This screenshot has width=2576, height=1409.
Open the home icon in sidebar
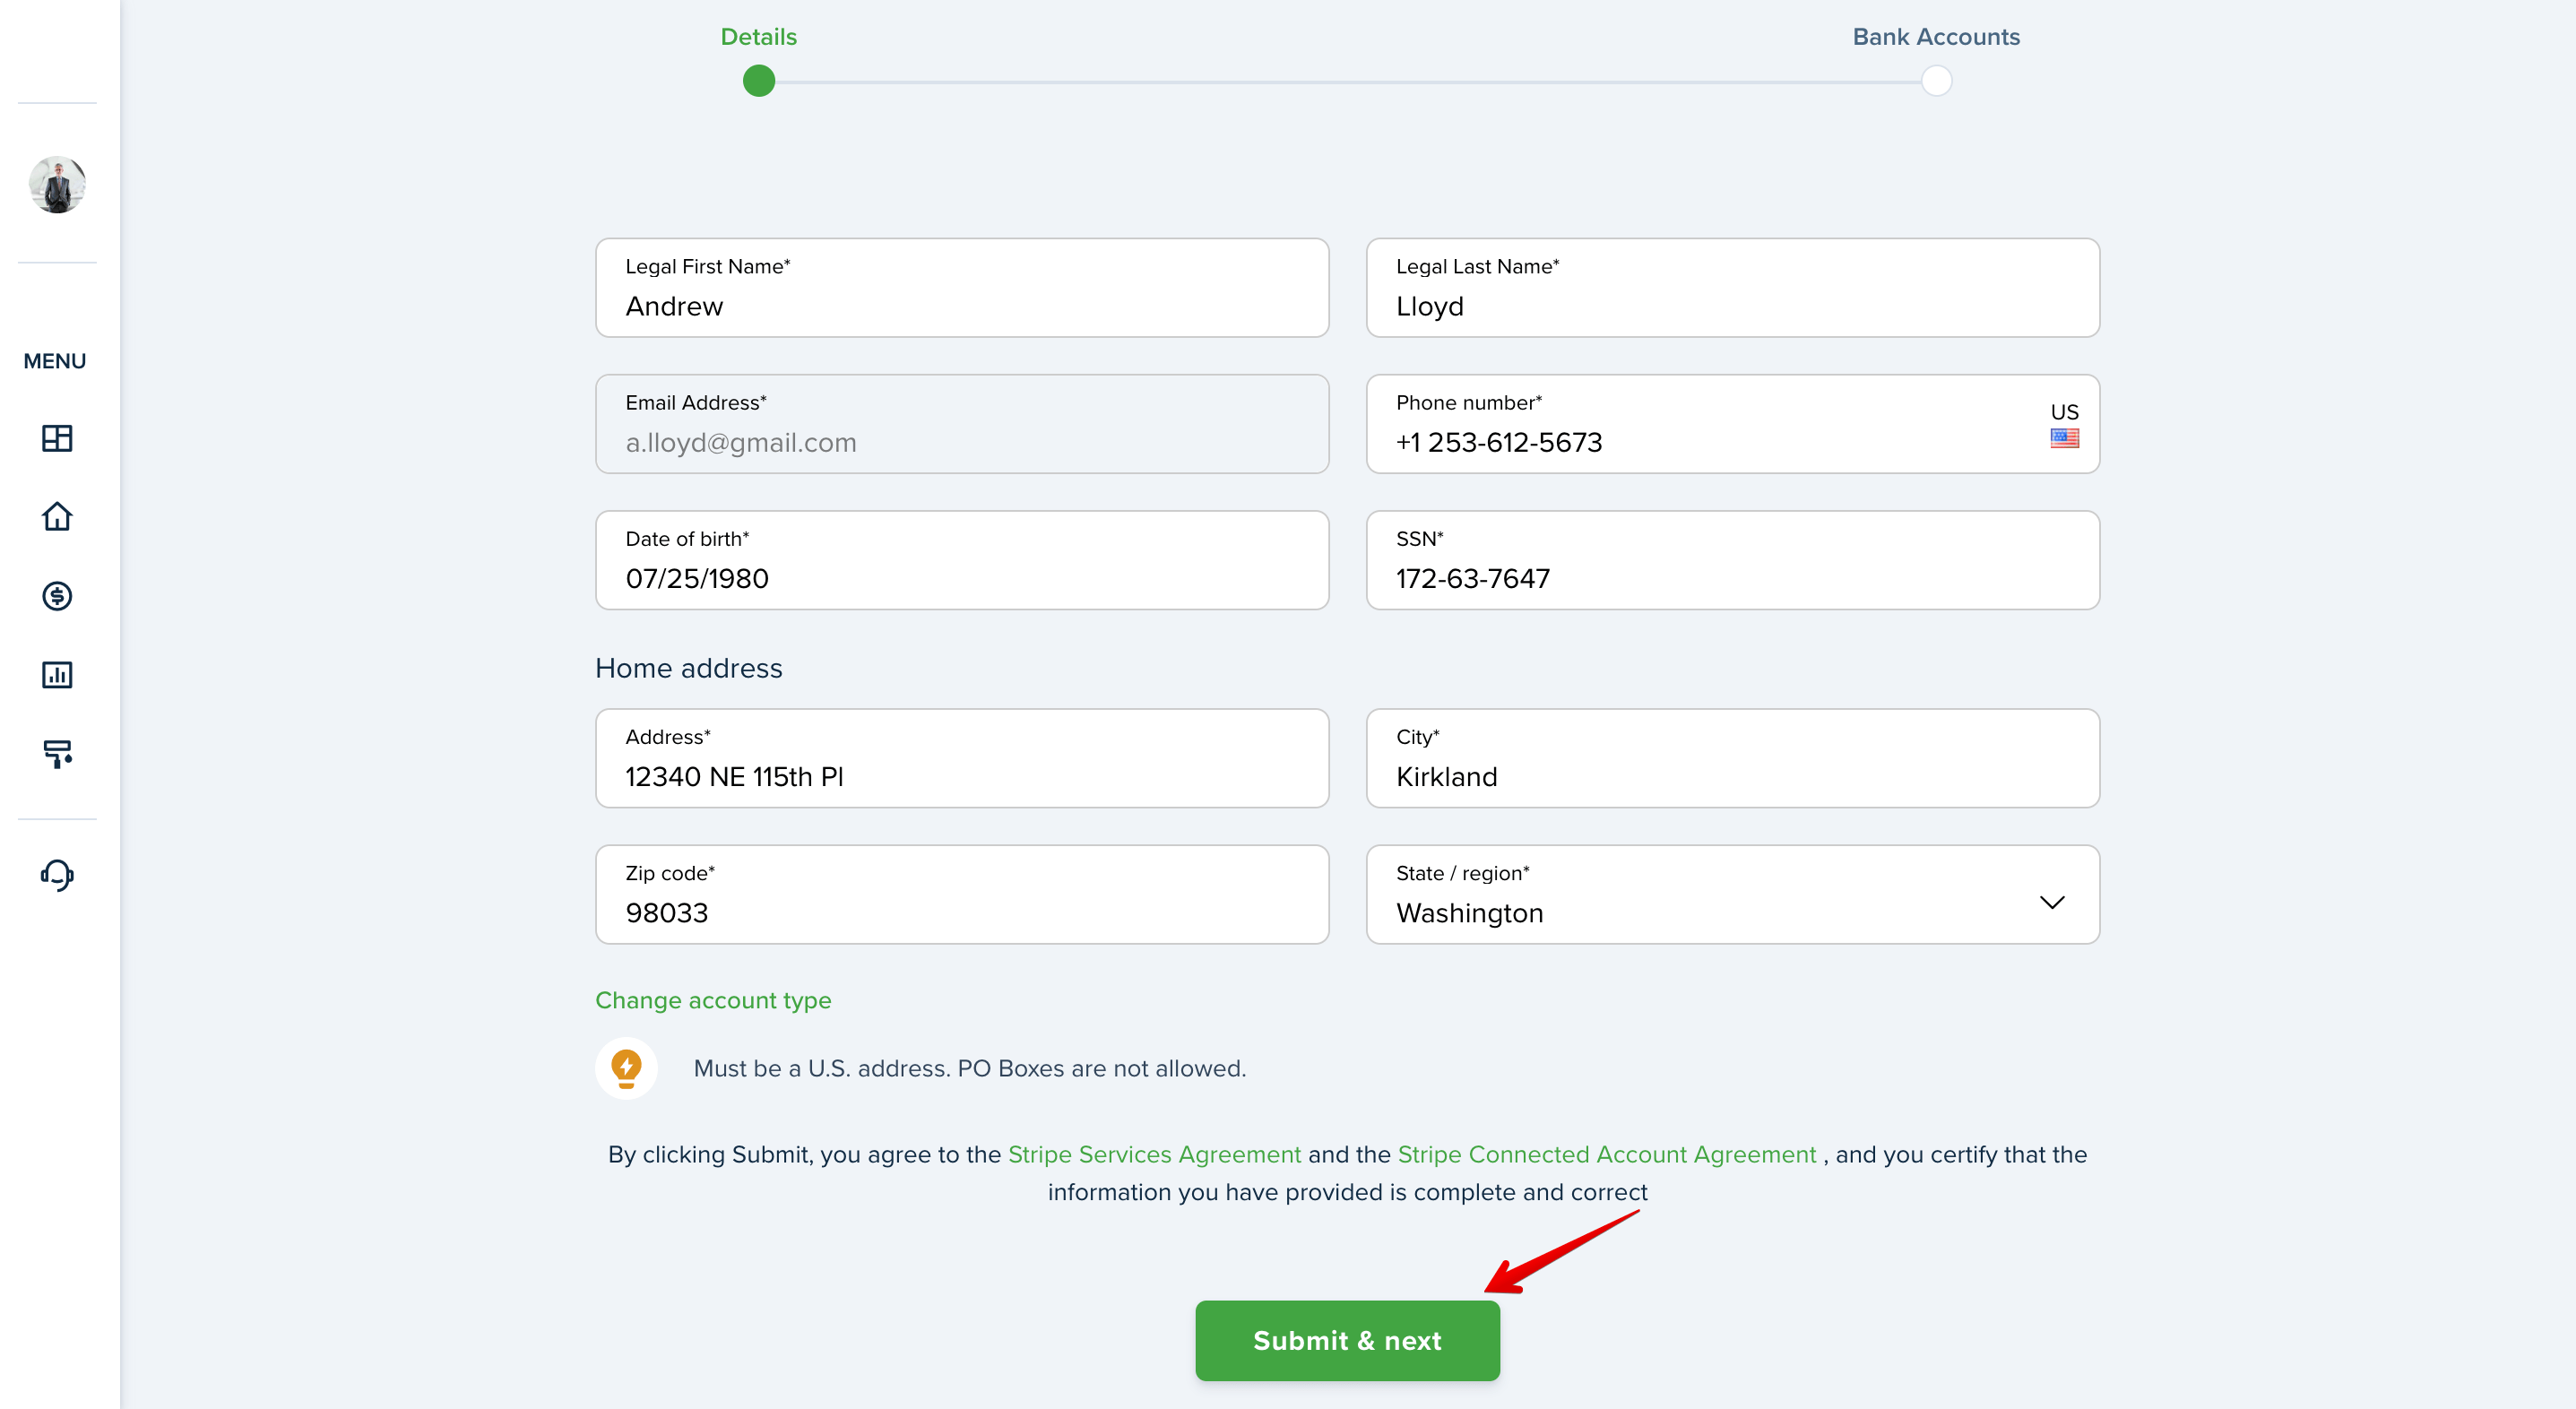pyautogui.click(x=57, y=516)
